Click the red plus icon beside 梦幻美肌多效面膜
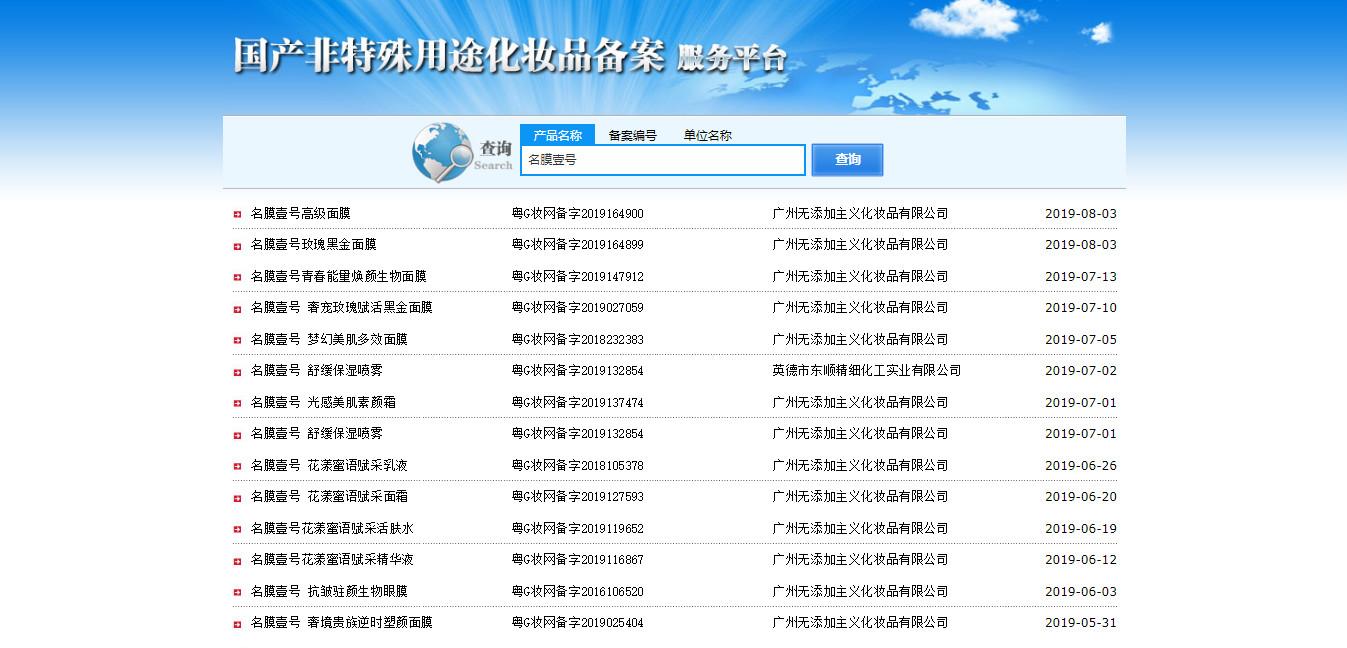The width and height of the screenshot is (1347, 648). (238, 340)
